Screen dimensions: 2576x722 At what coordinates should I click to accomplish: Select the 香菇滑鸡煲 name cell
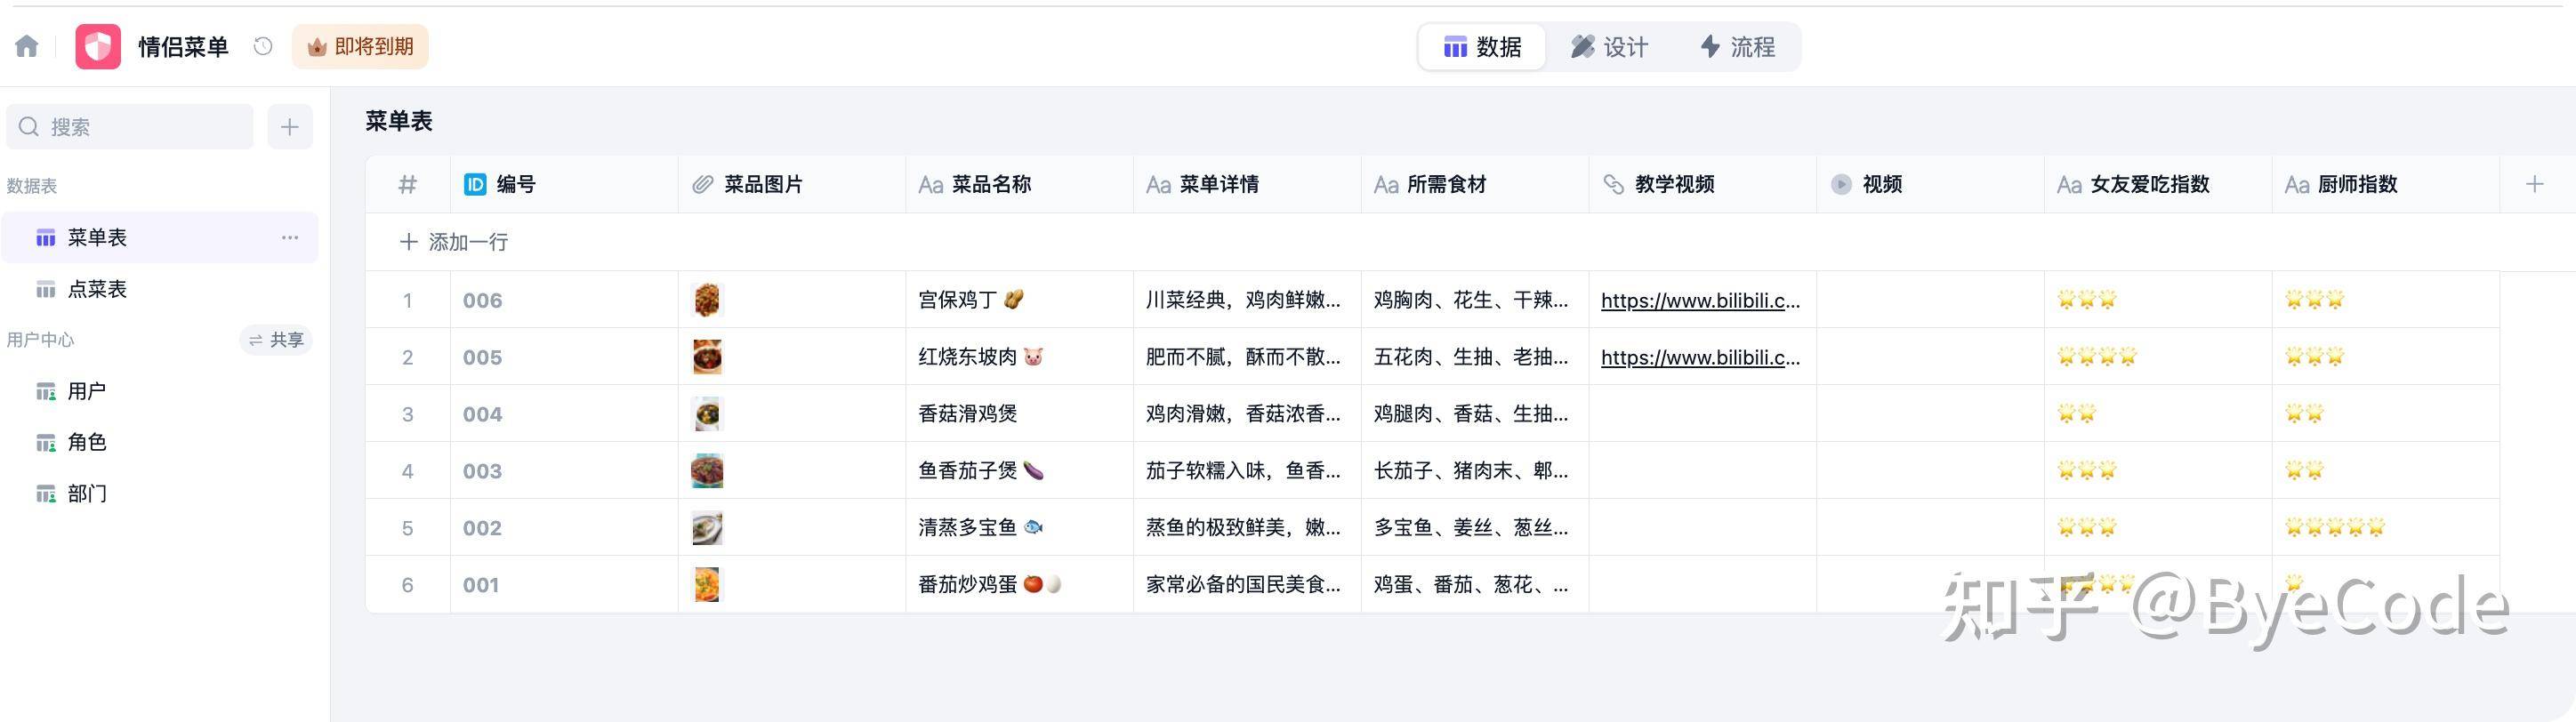pyautogui.click(x=1020, y=414)
